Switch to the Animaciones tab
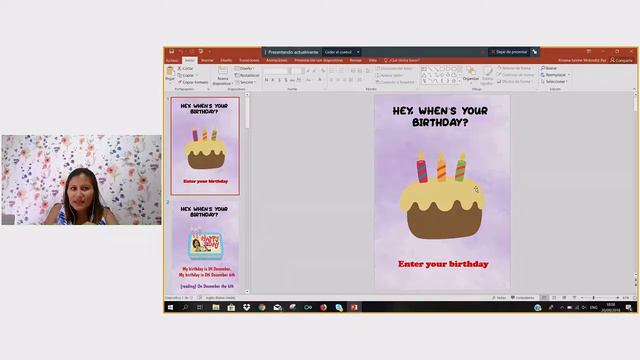Screen dimensions: 640x360 [277, 60]
